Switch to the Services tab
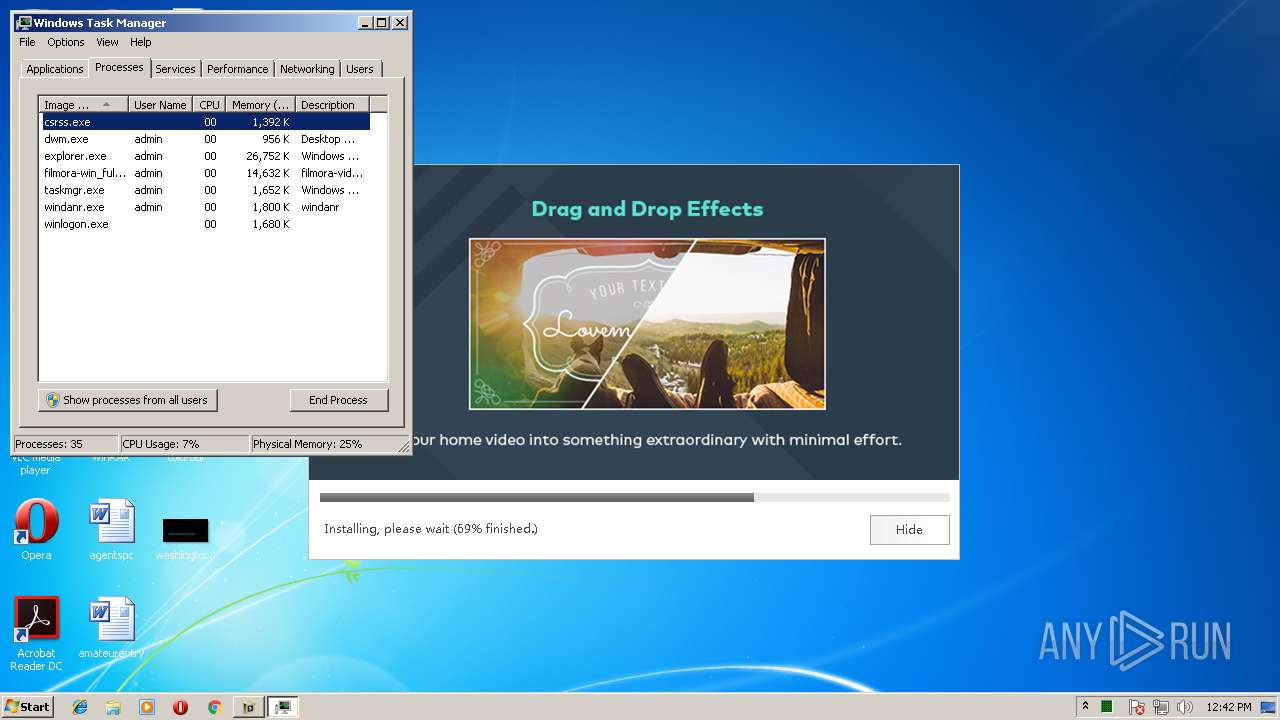This screenshot has width=1280, height=720. (175, 69)
